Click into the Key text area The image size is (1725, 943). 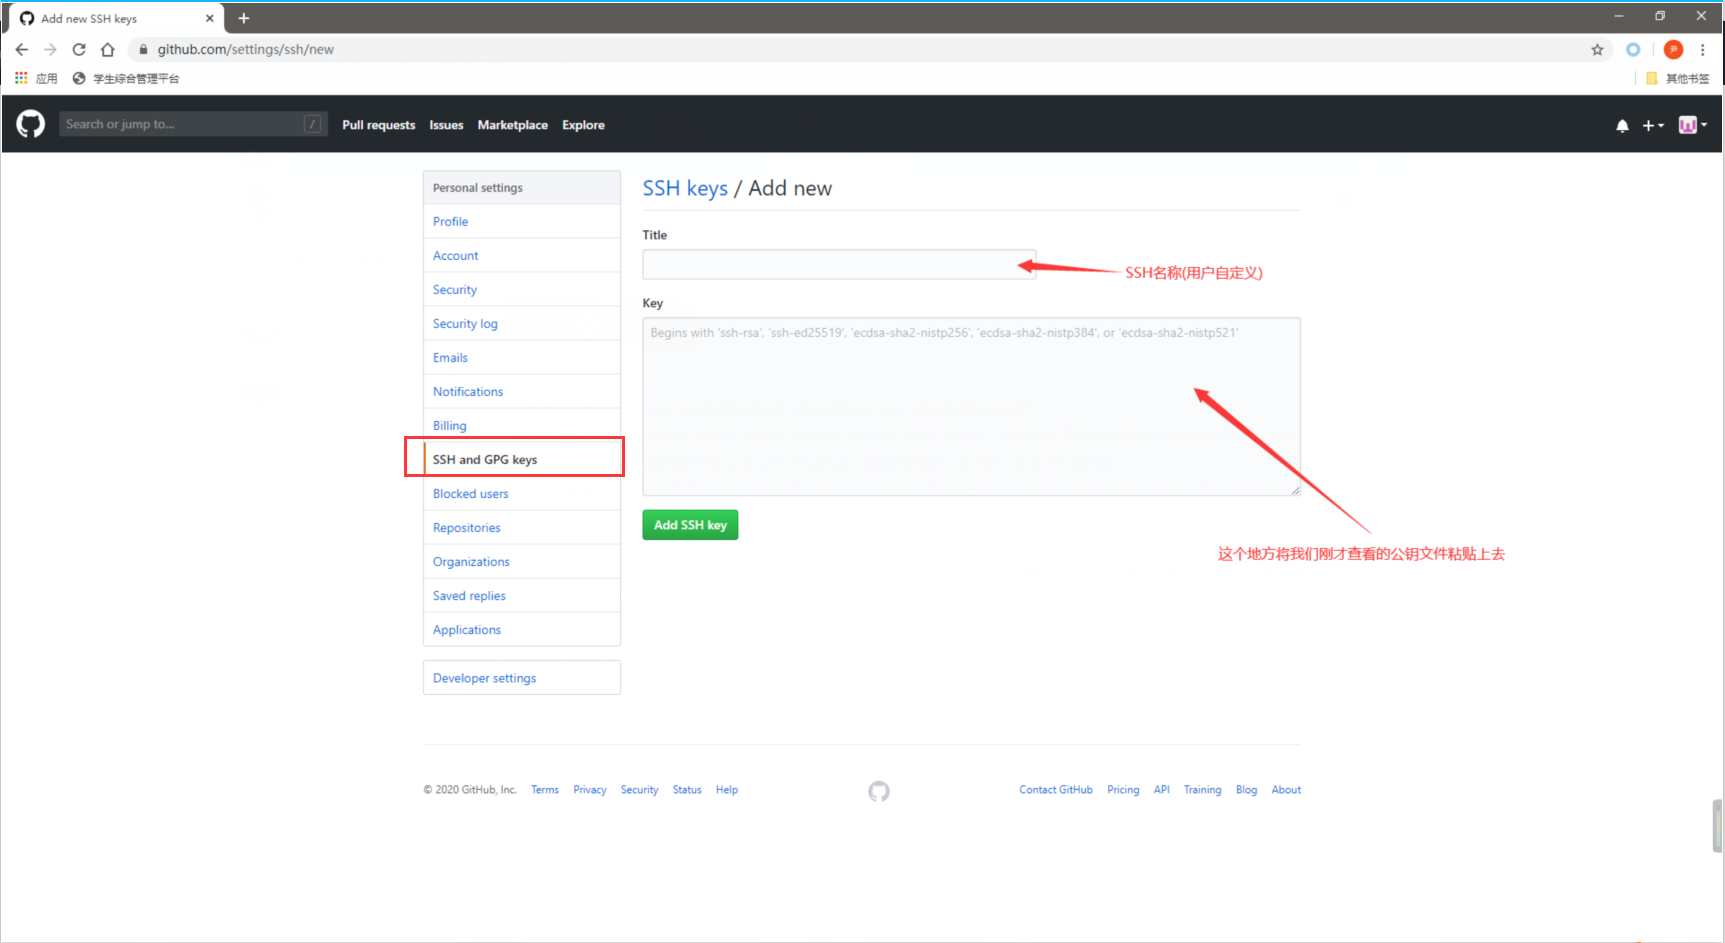[x=971, y=407]
